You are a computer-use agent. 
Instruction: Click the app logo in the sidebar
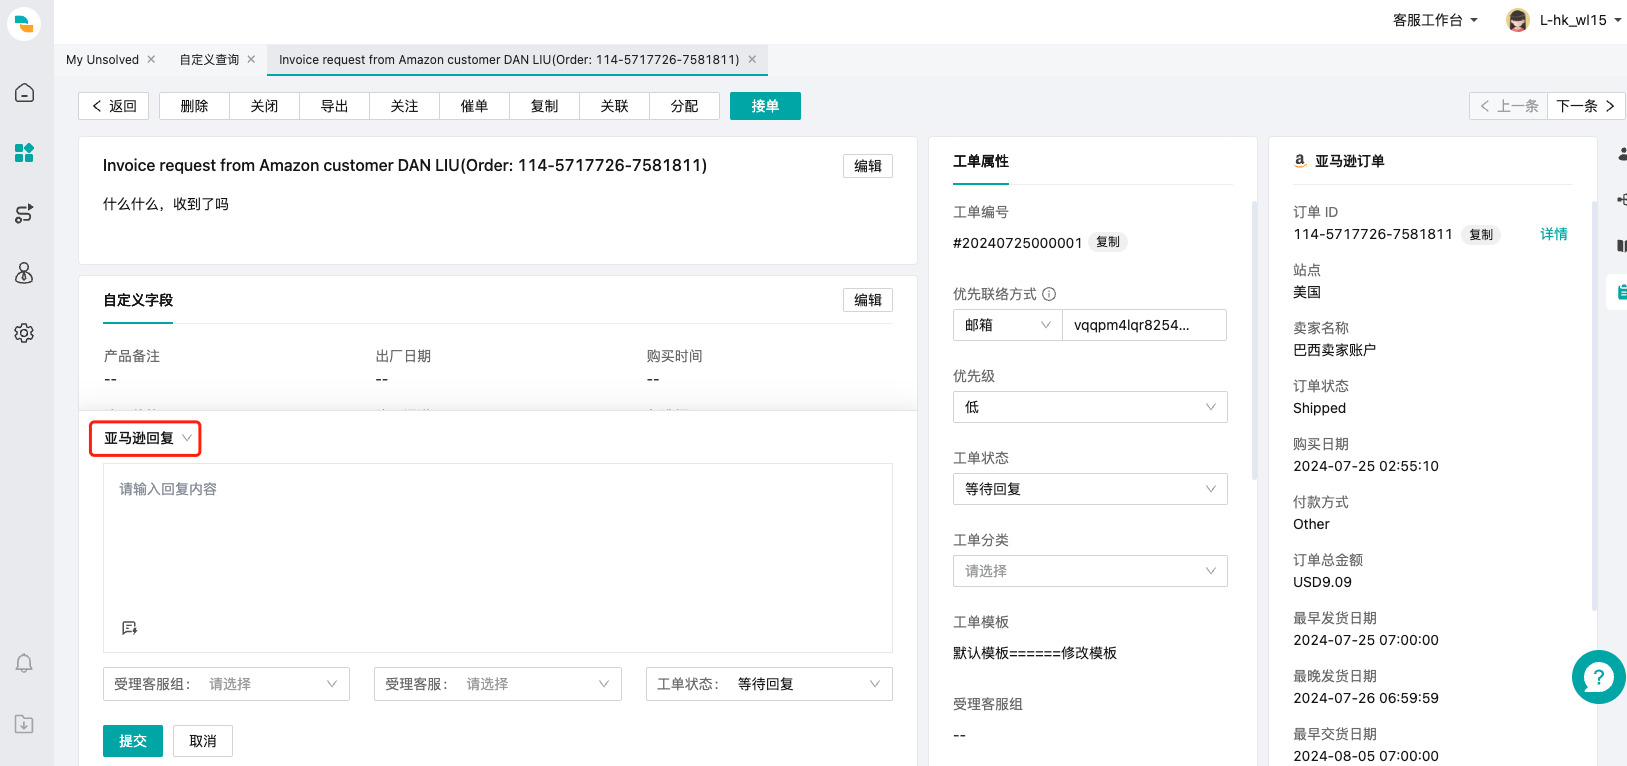click(24, 24)
